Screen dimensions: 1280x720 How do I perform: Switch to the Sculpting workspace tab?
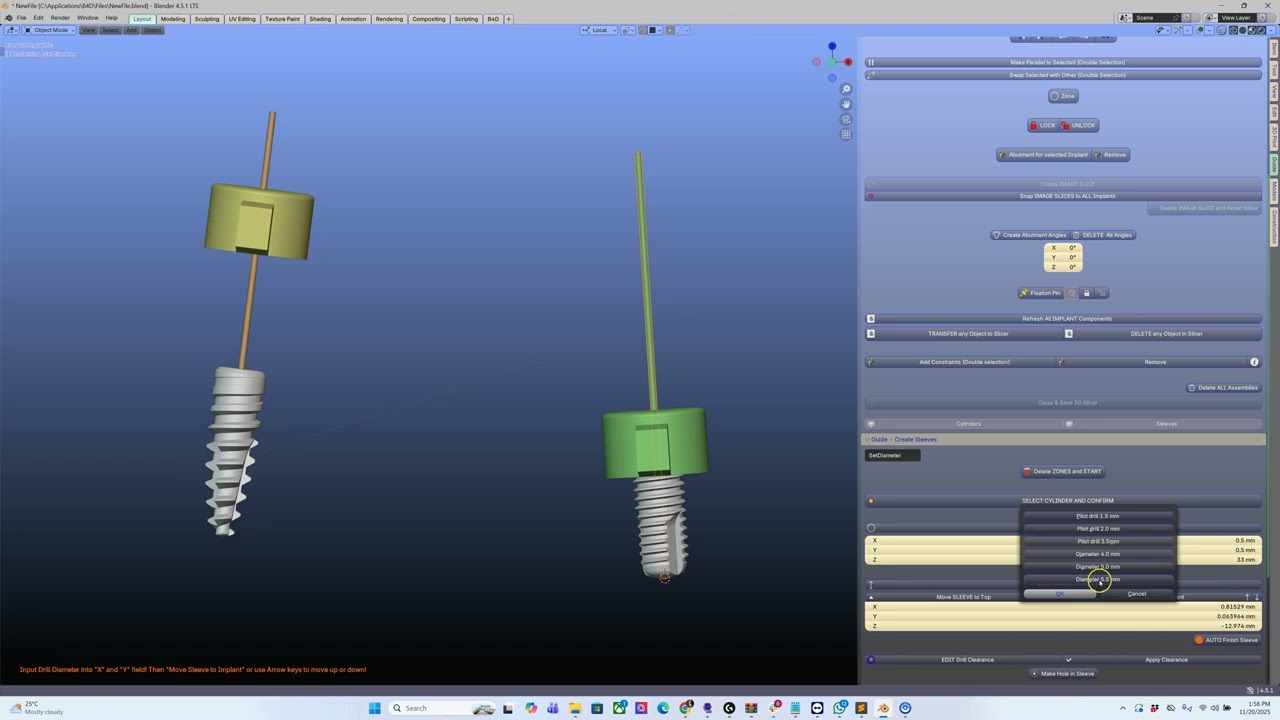click(207, 19)
